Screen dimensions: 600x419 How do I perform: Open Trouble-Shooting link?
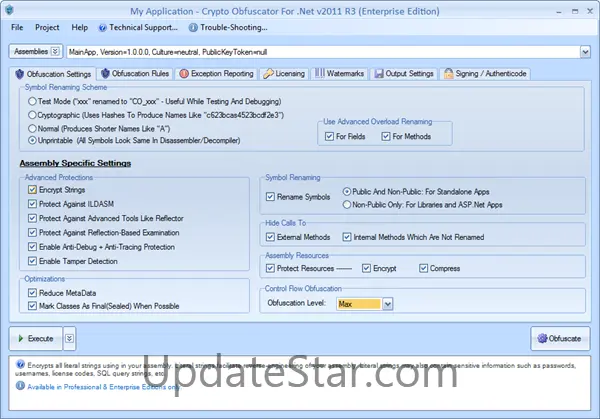(228, 28)
